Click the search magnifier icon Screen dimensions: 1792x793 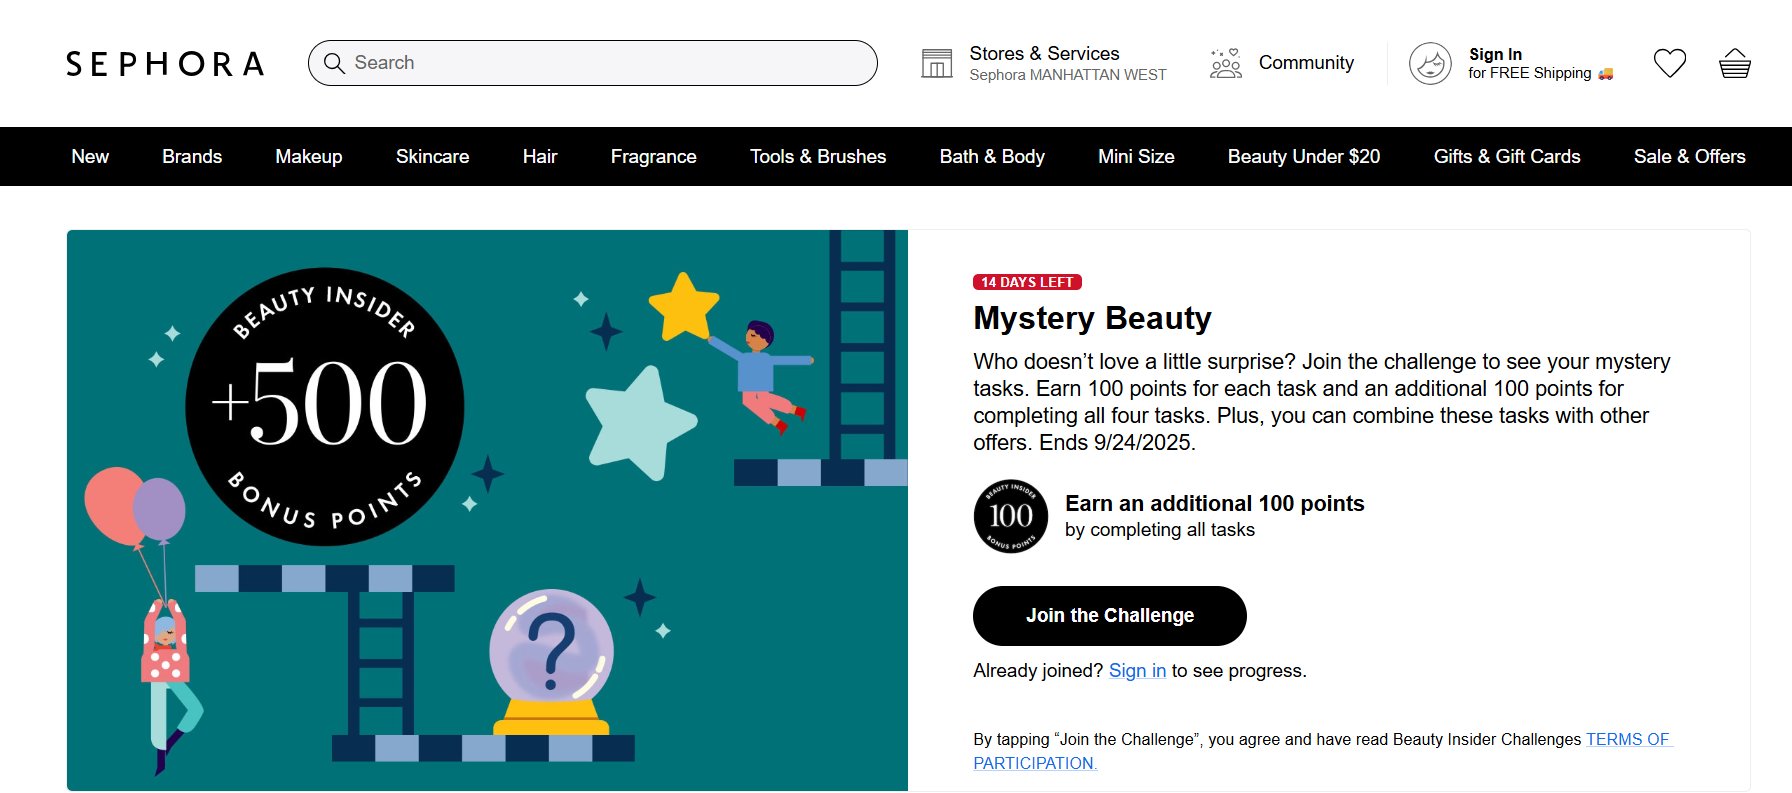click(x=334, y=63)
